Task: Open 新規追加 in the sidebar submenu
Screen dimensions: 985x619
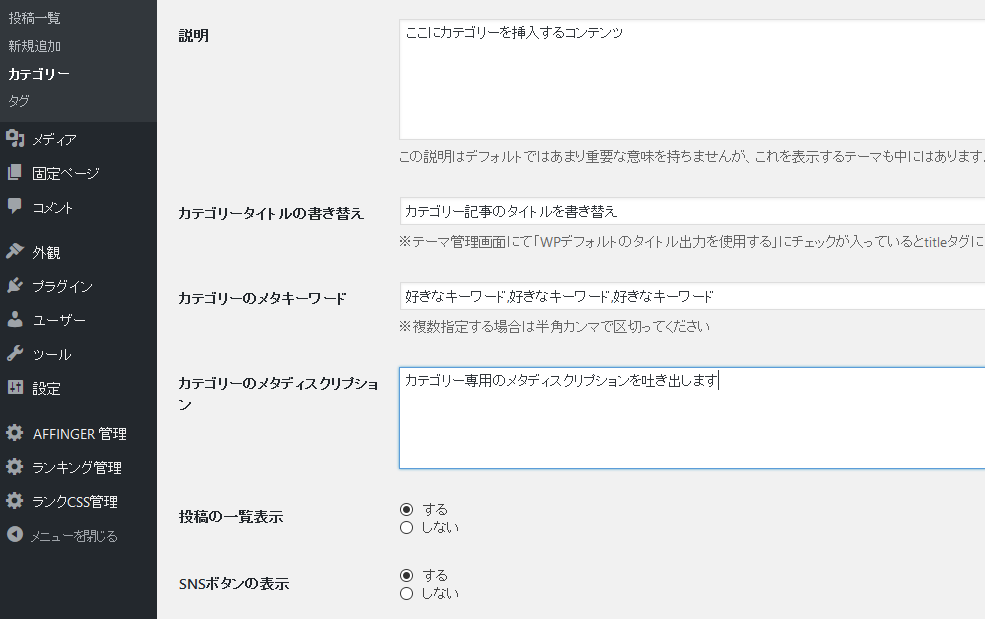Action: coord(35,46)
